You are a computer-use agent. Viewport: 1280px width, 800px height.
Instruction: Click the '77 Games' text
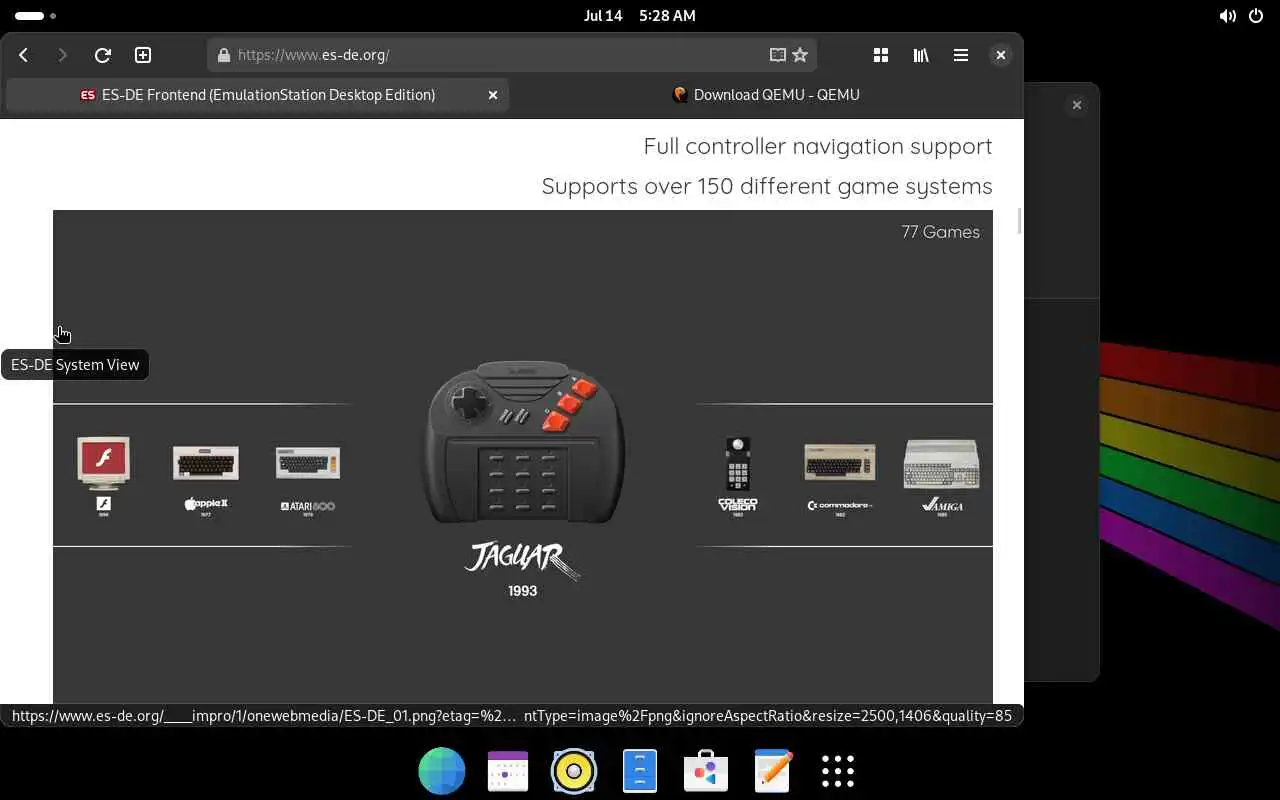click(940, 232)
